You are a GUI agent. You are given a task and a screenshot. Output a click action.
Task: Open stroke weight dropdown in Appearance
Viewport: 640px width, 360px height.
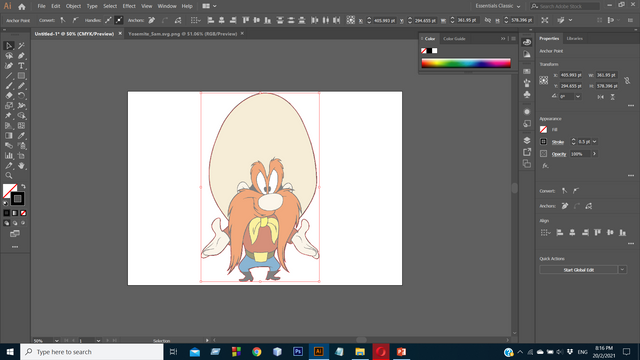(x=595, y=142)
